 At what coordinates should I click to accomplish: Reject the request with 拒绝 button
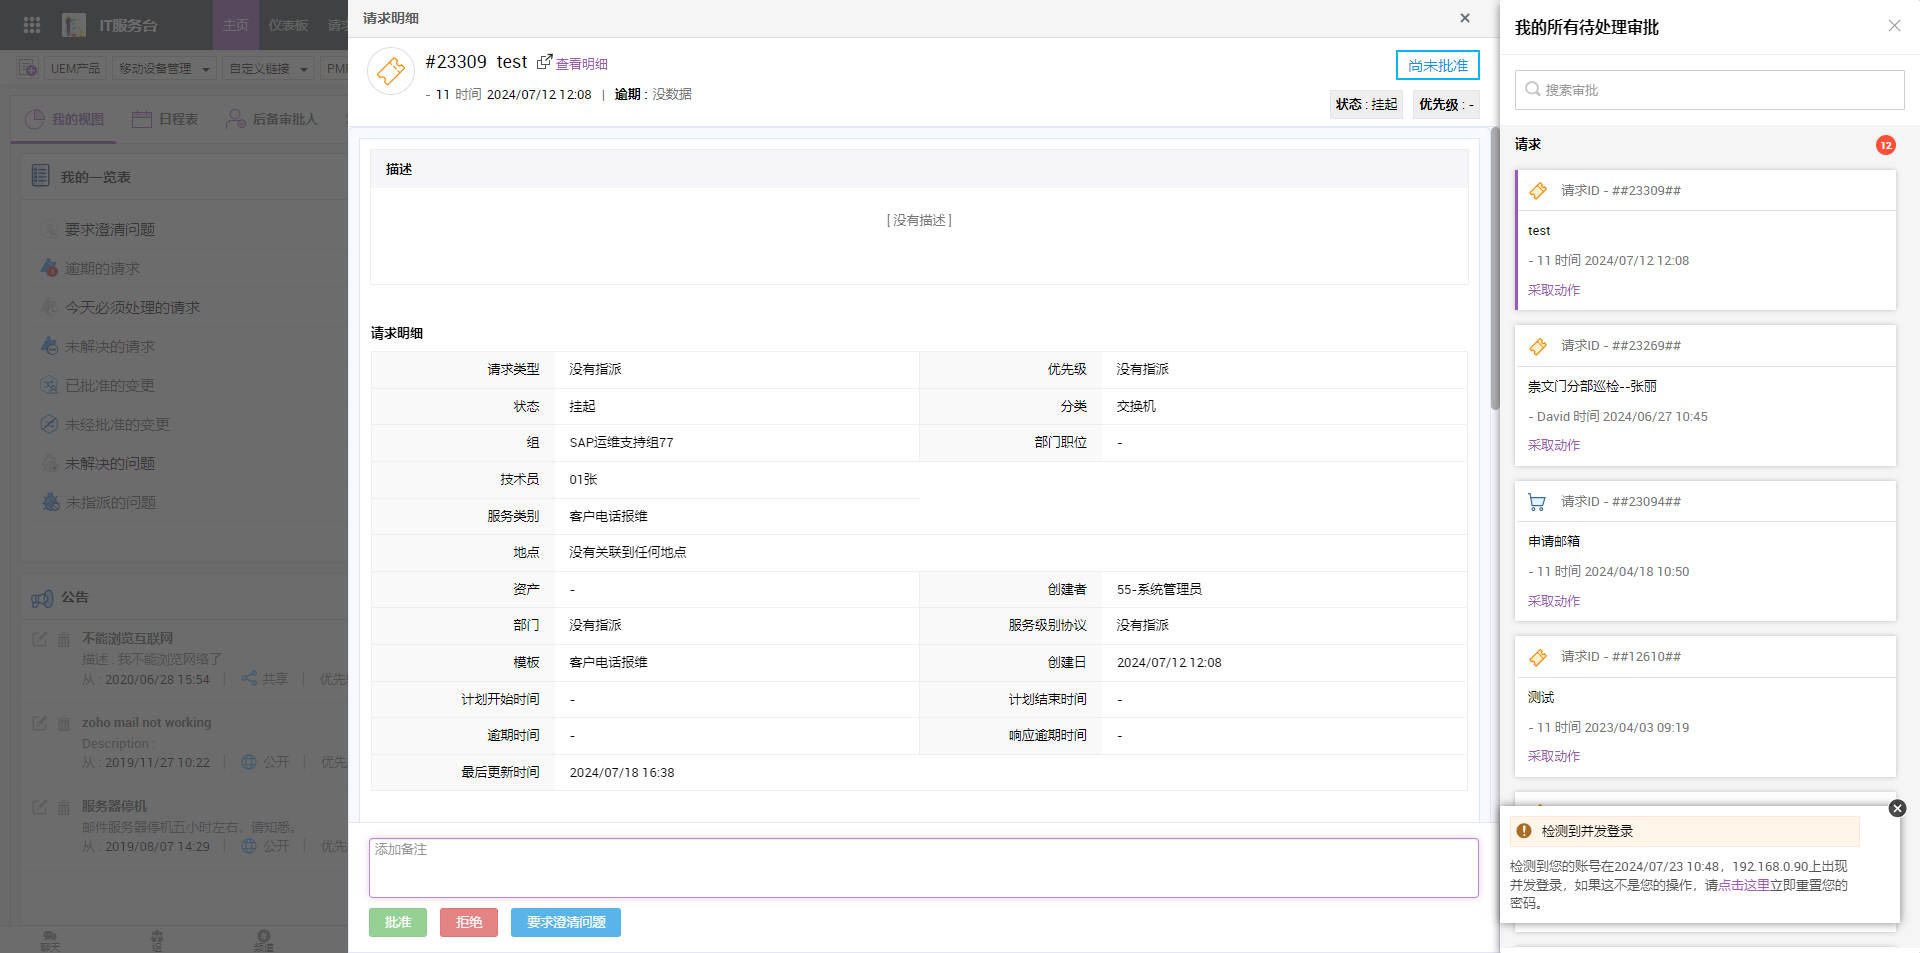click(469, 922)
